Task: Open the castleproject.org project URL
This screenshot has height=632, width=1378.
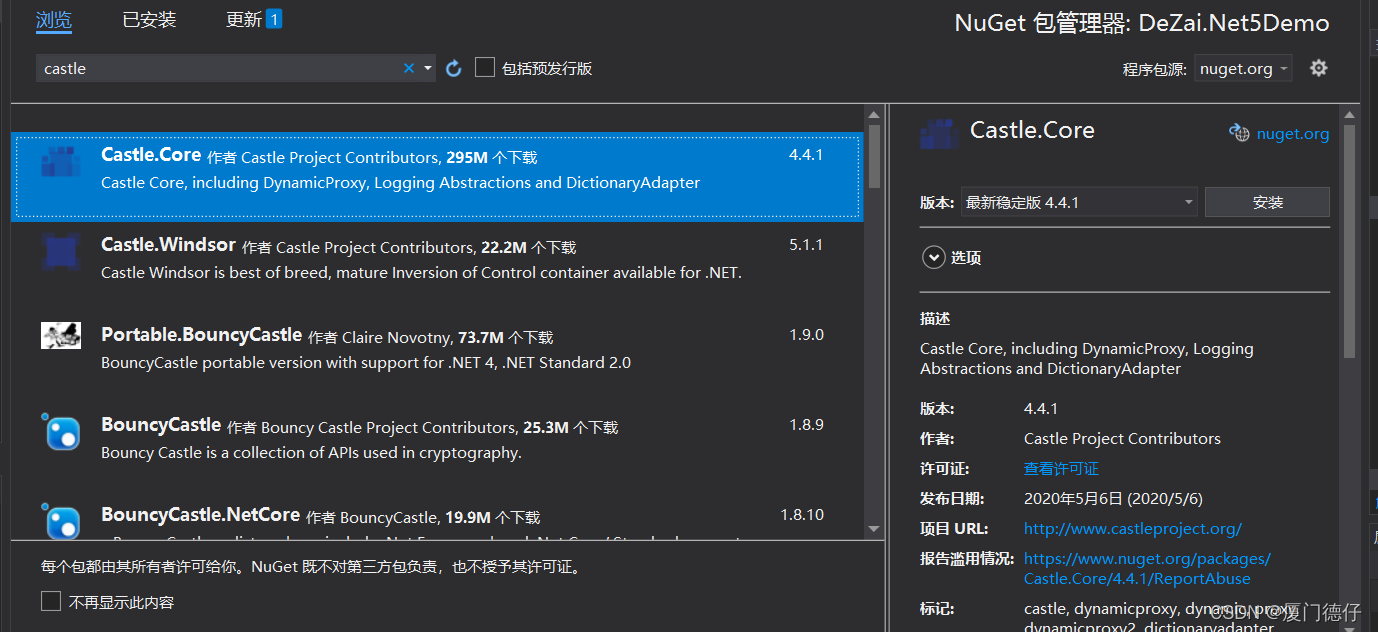Action: pyautogui.click(x=1133, y=528)
